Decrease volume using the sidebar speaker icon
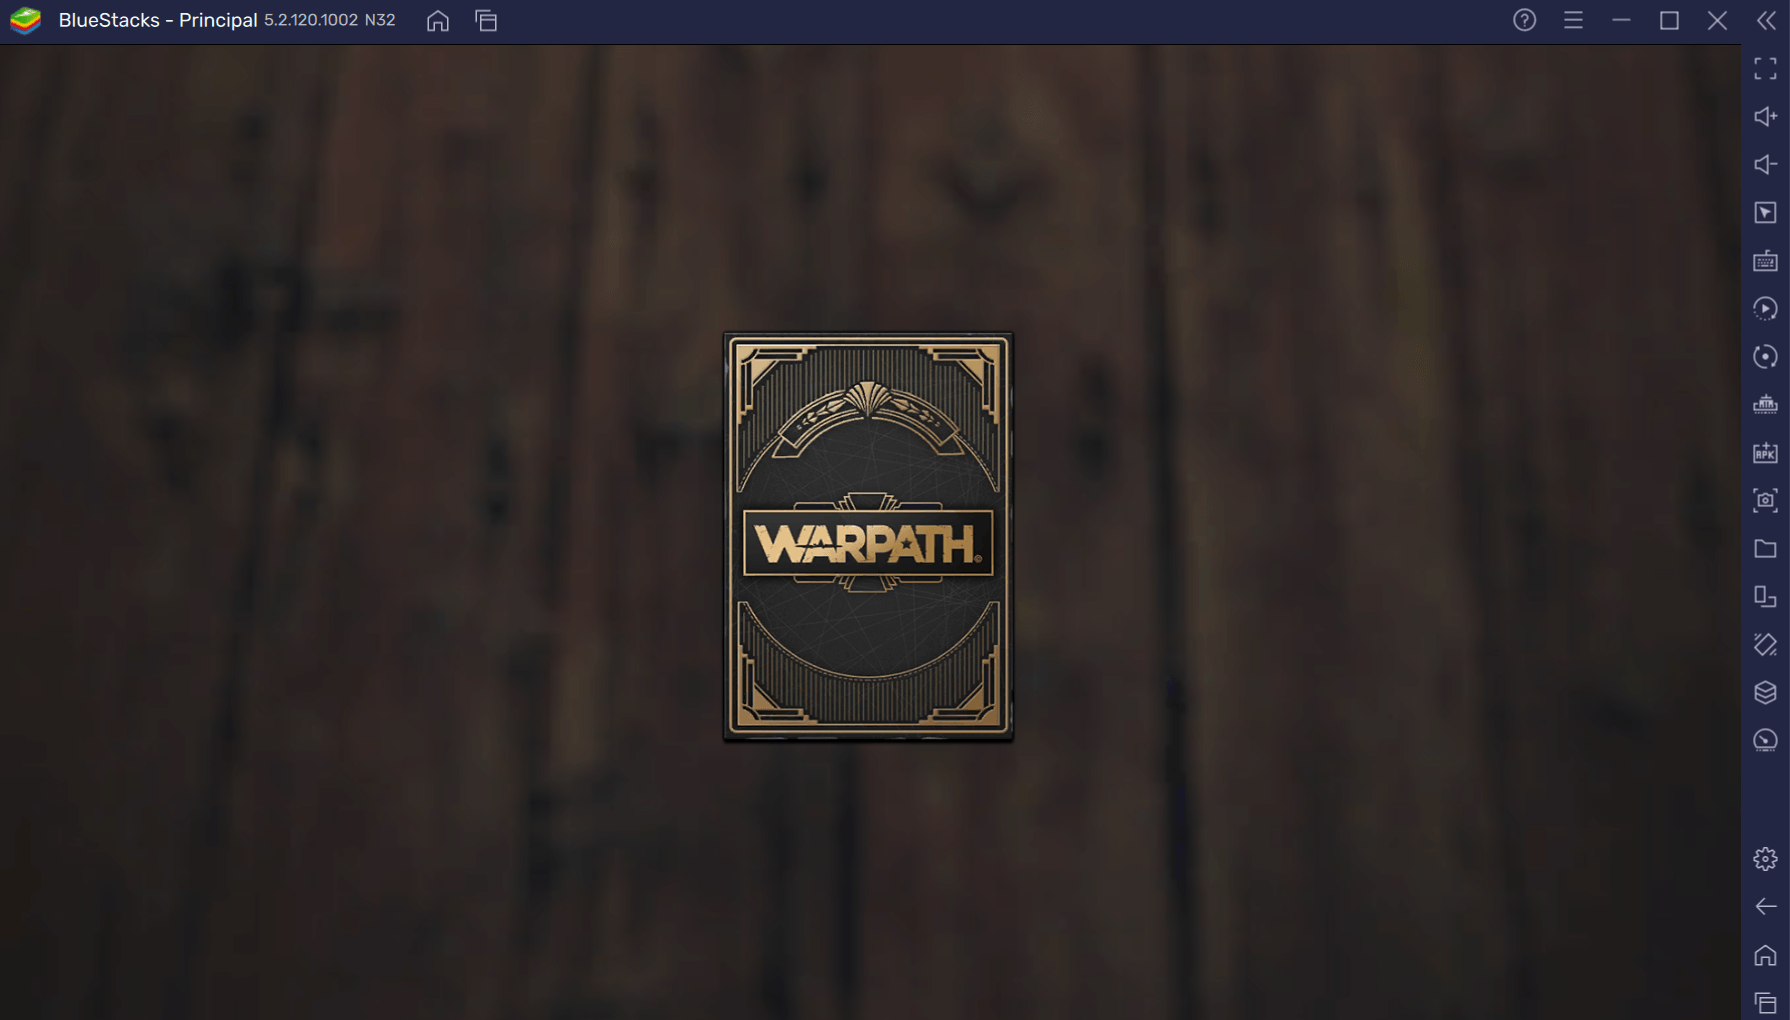1790x1020 pixels. click(1765, 165)
